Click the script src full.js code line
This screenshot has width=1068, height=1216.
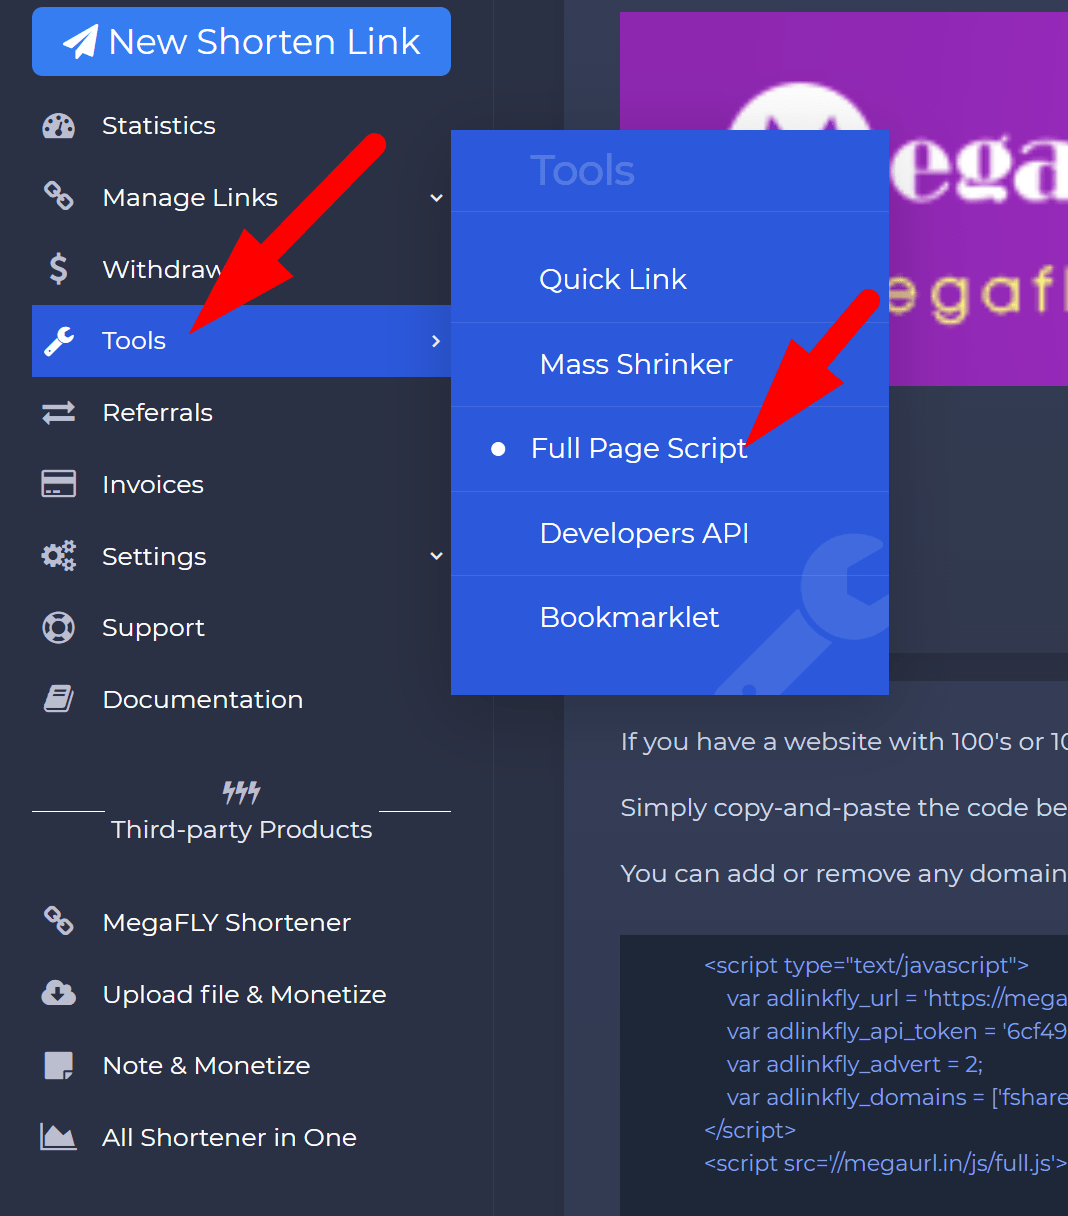[x=885, y=1163]
